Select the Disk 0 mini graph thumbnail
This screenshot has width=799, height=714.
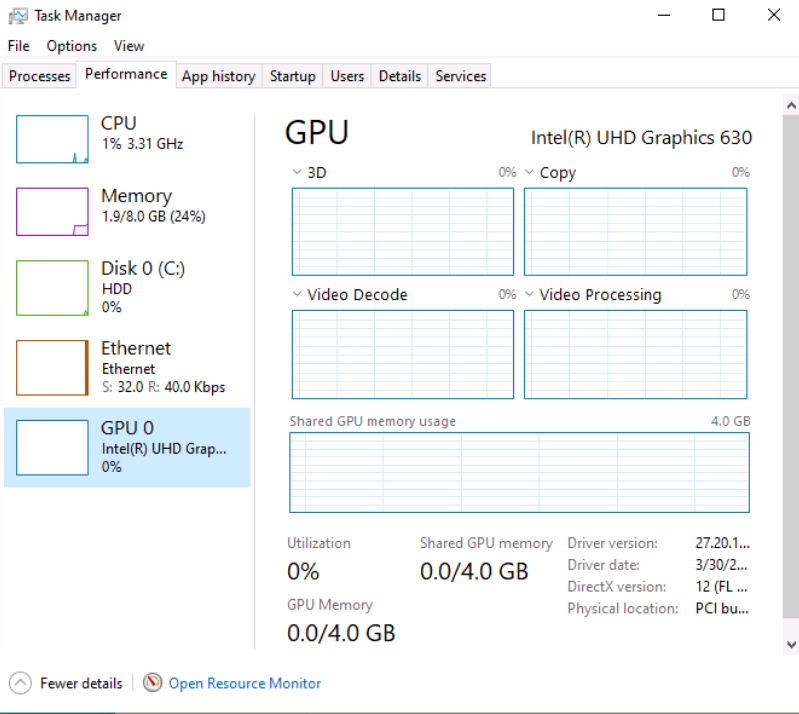[52, 288]
